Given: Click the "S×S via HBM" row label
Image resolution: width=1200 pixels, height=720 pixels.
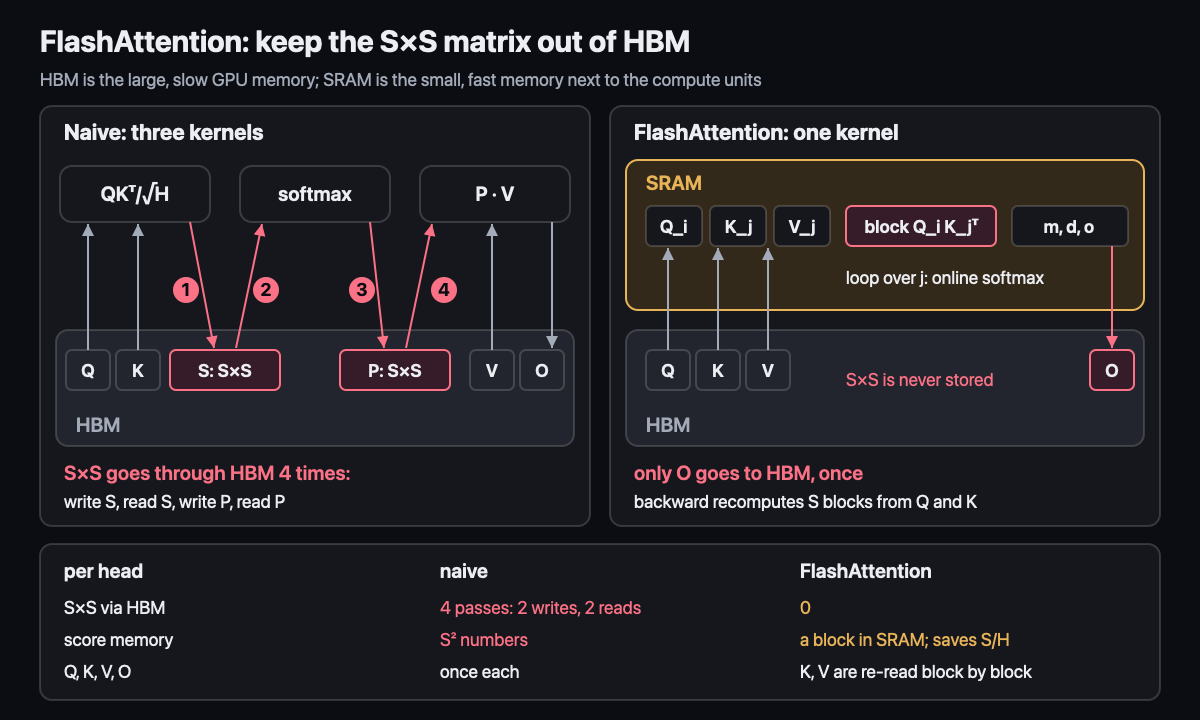Looking at the screenshot, I should click(115, 608).
